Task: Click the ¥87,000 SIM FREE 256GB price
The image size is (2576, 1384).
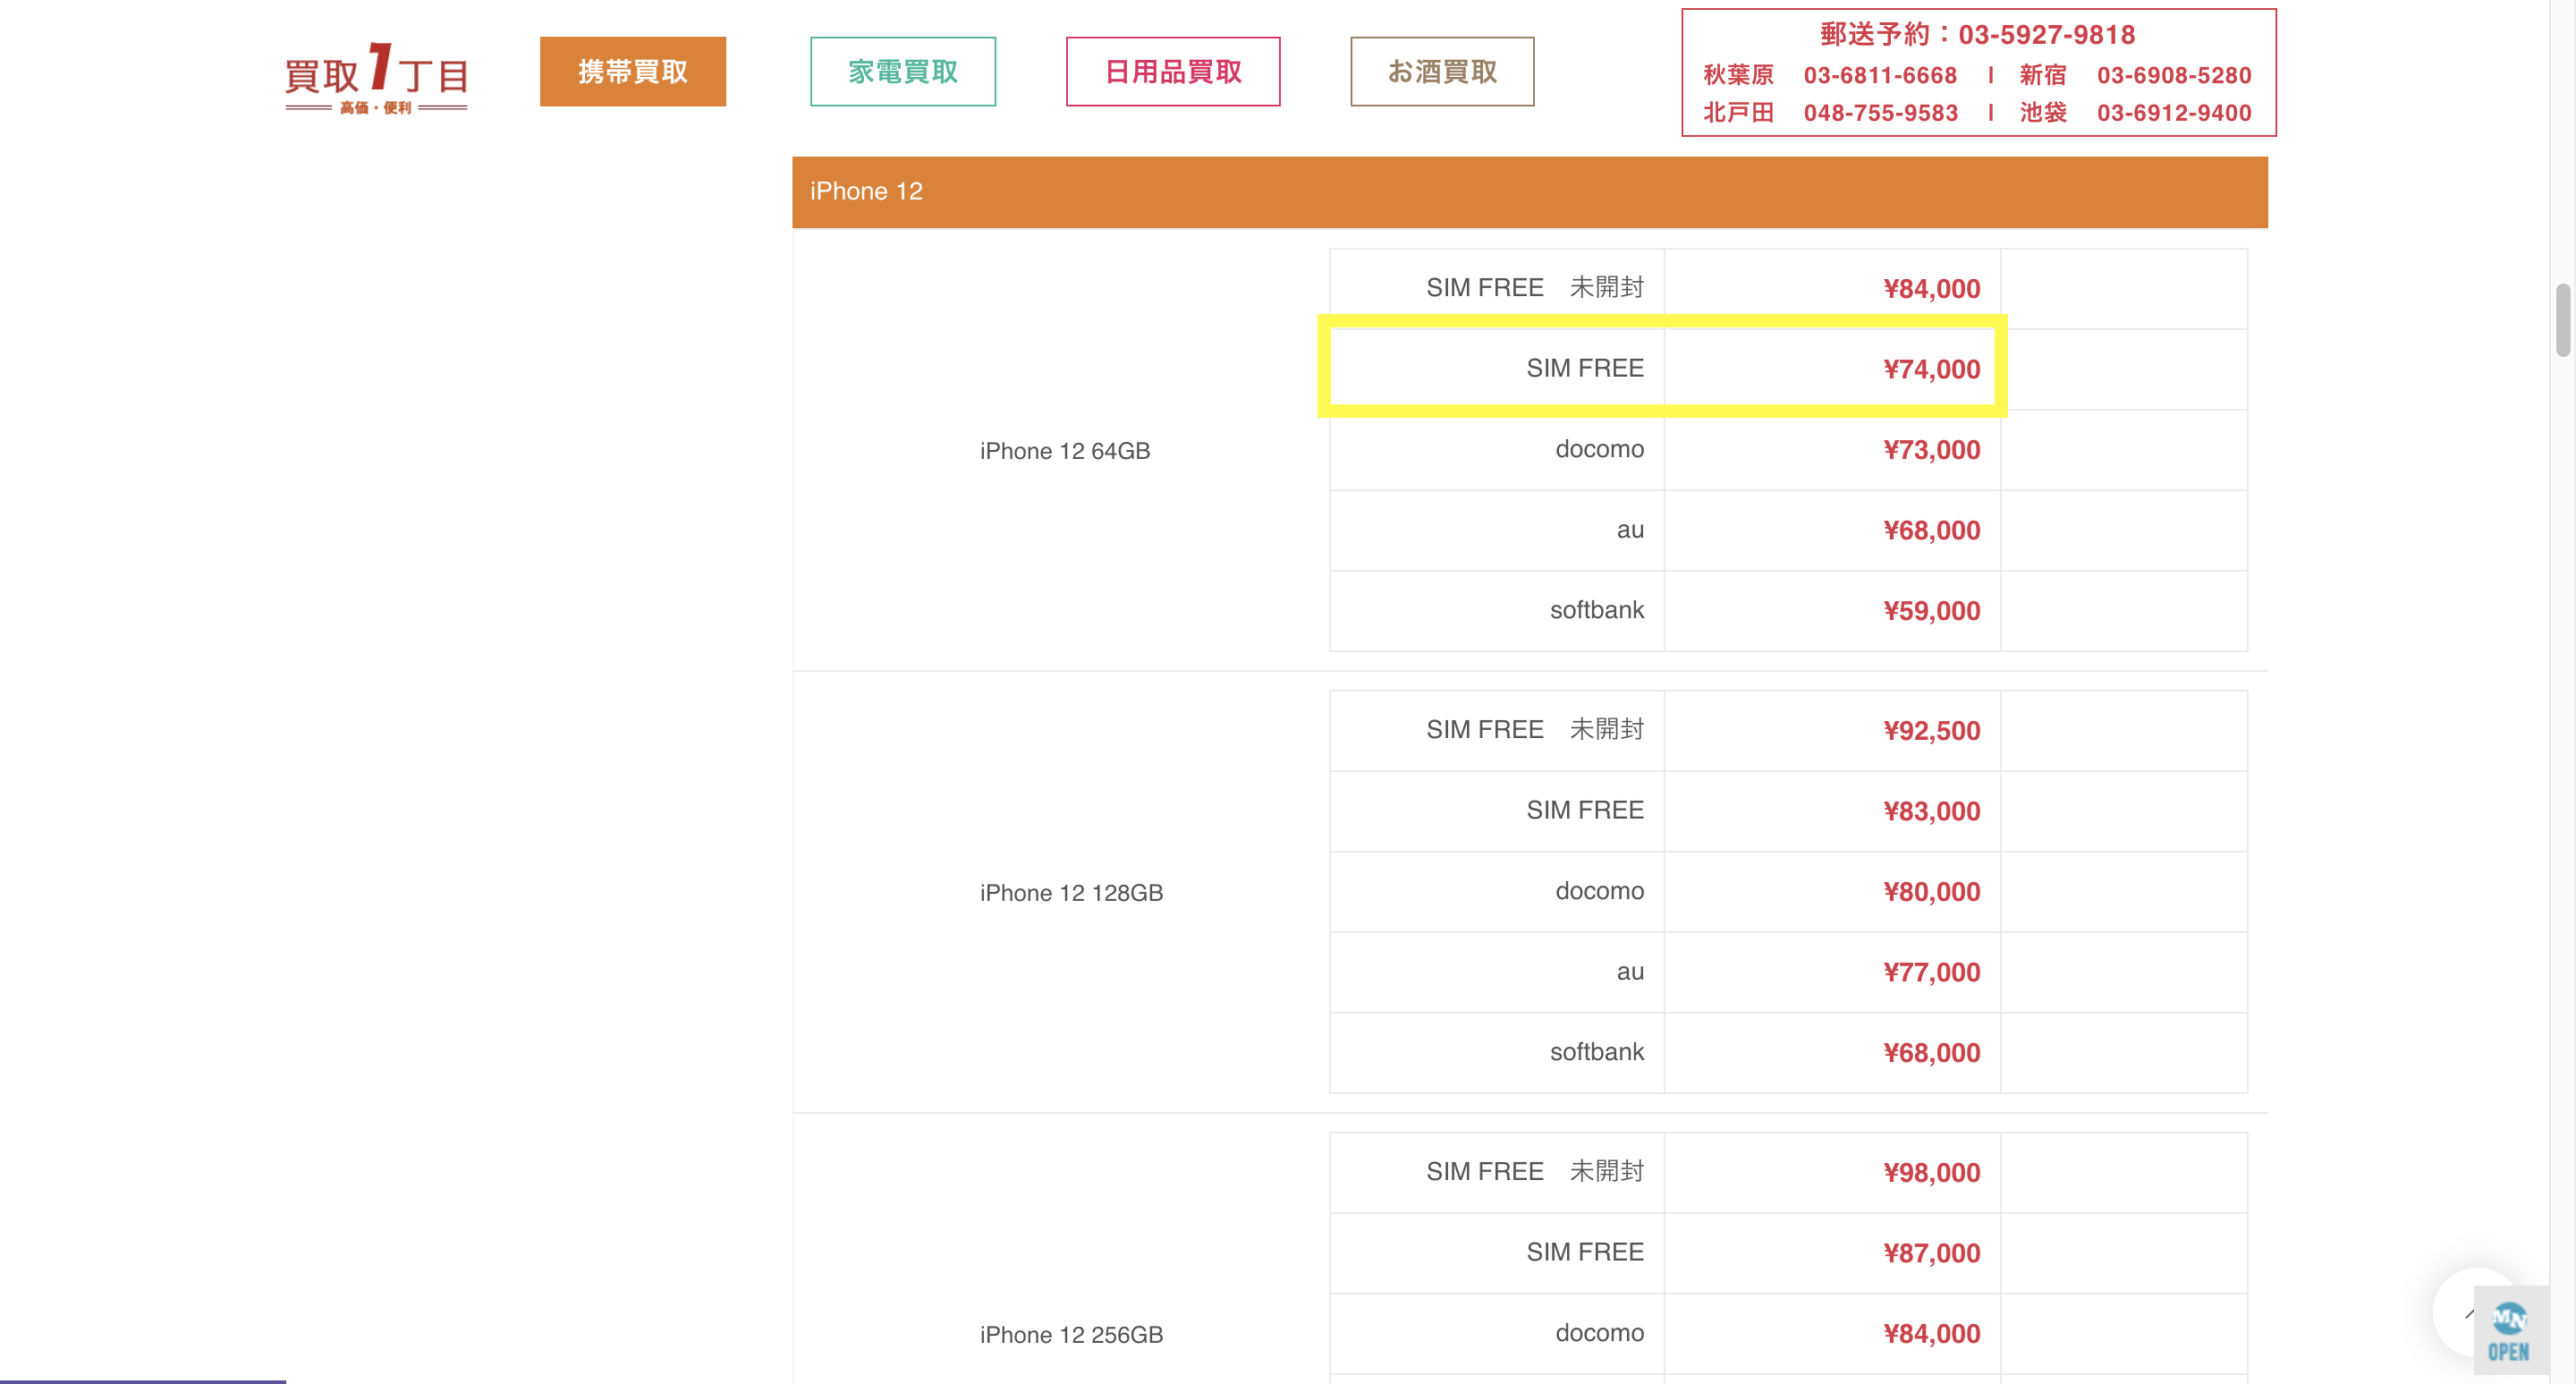Action: point(1931,1253)
